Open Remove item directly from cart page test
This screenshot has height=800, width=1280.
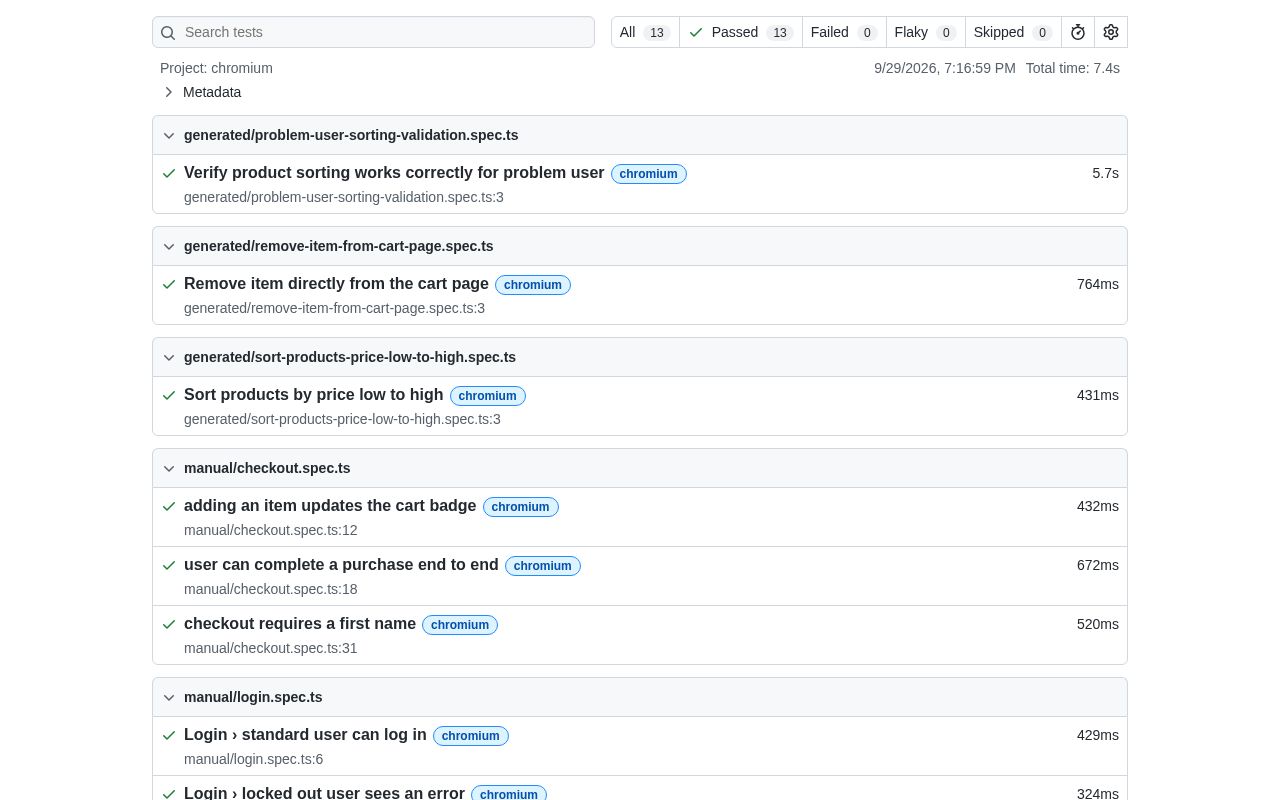336,284
